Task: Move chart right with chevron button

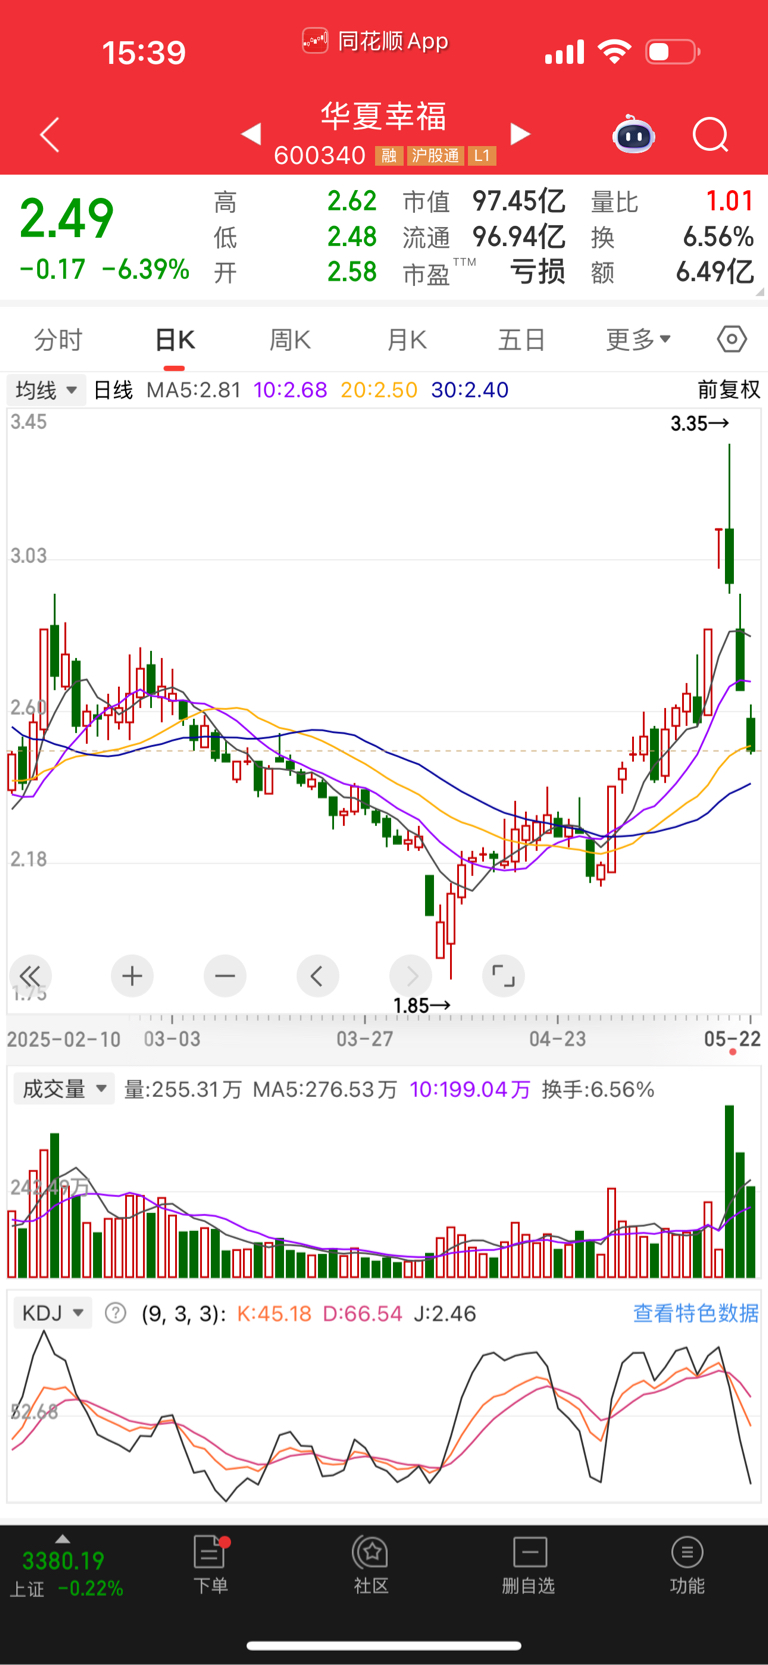Action: point(411,975)
